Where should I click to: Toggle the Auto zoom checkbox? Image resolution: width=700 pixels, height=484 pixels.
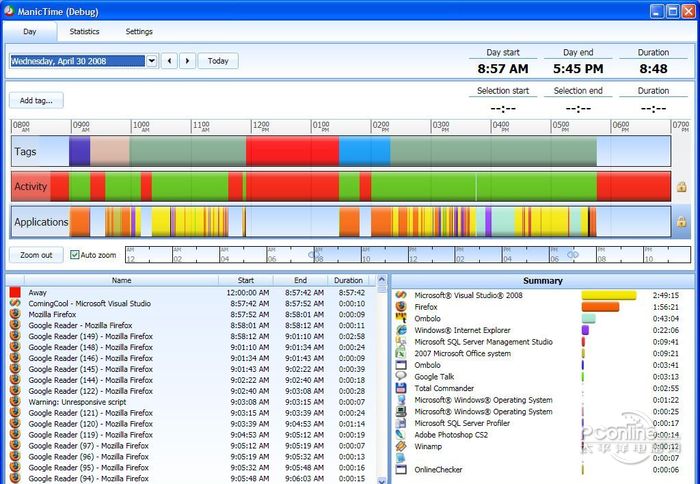pos(75,255)
